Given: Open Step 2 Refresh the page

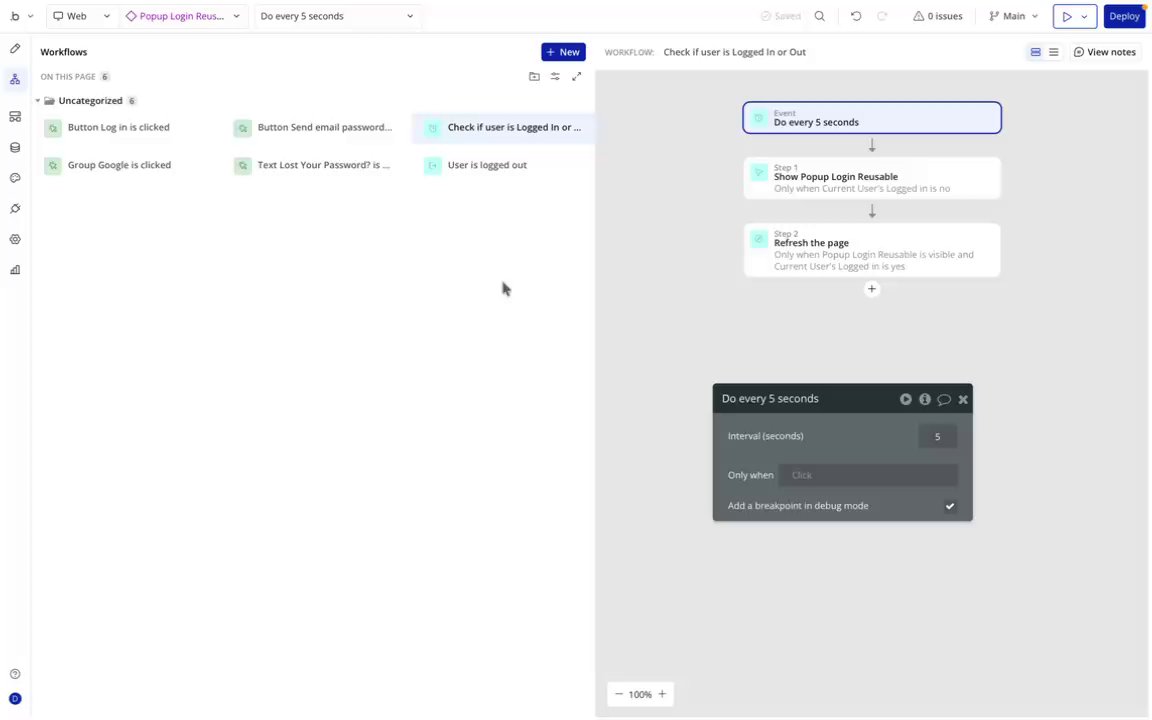Looking at the screenshot, I should 871,250.
